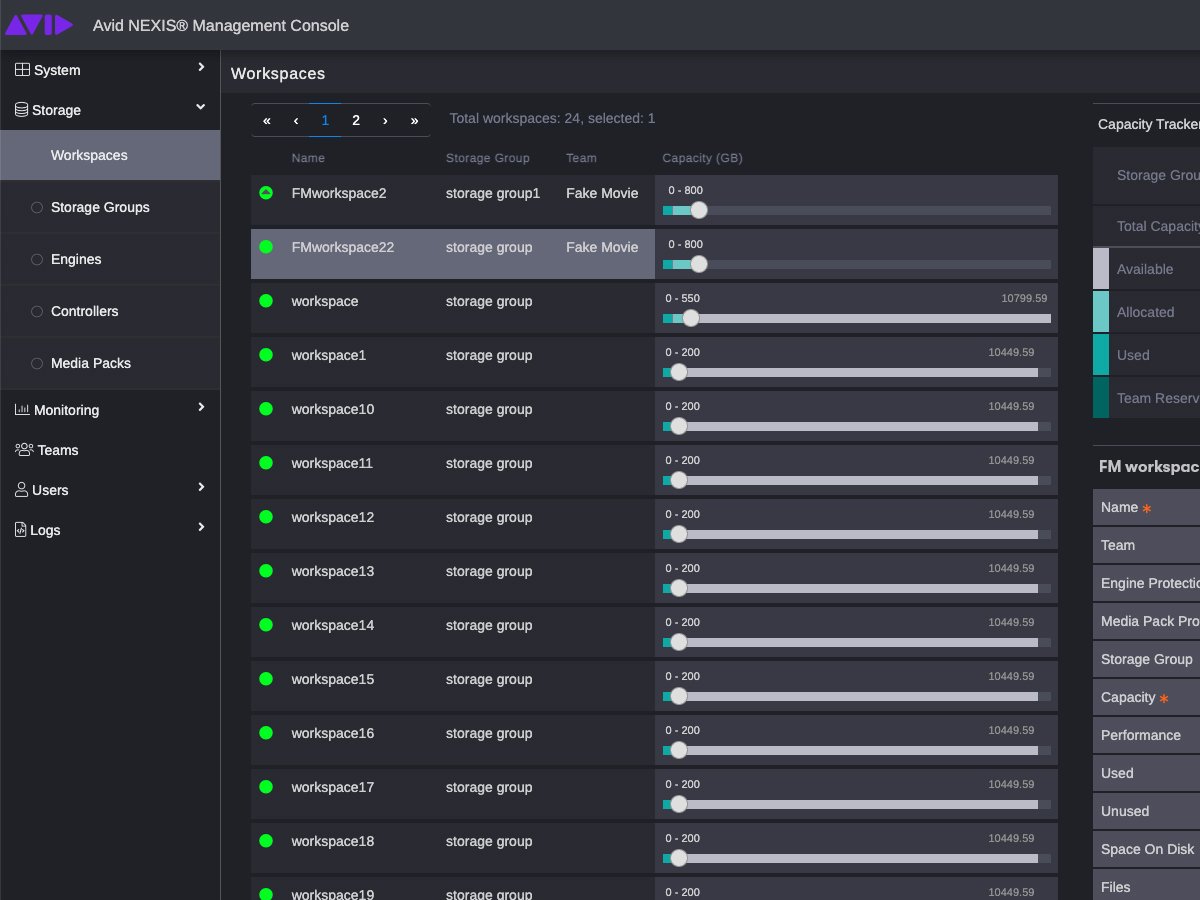Viewport: 1200px width, 900px height.
Task: Click the Avid logo in header
Action: click(x=39, y=25)
